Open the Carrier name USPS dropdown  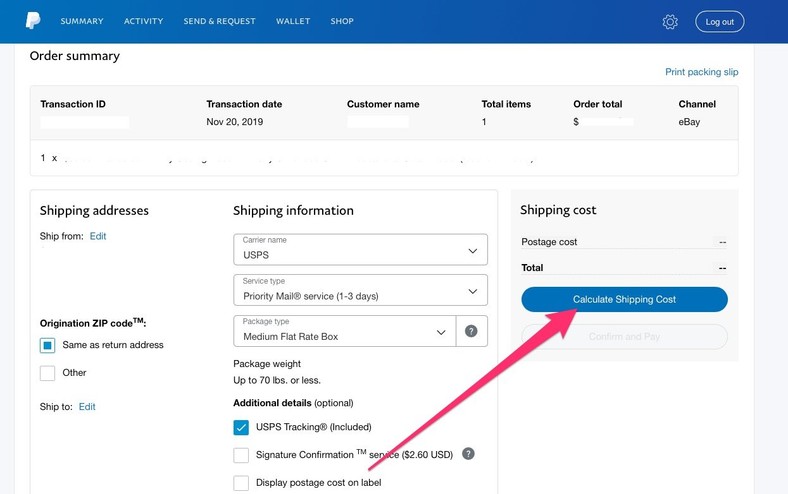point(360,249)
